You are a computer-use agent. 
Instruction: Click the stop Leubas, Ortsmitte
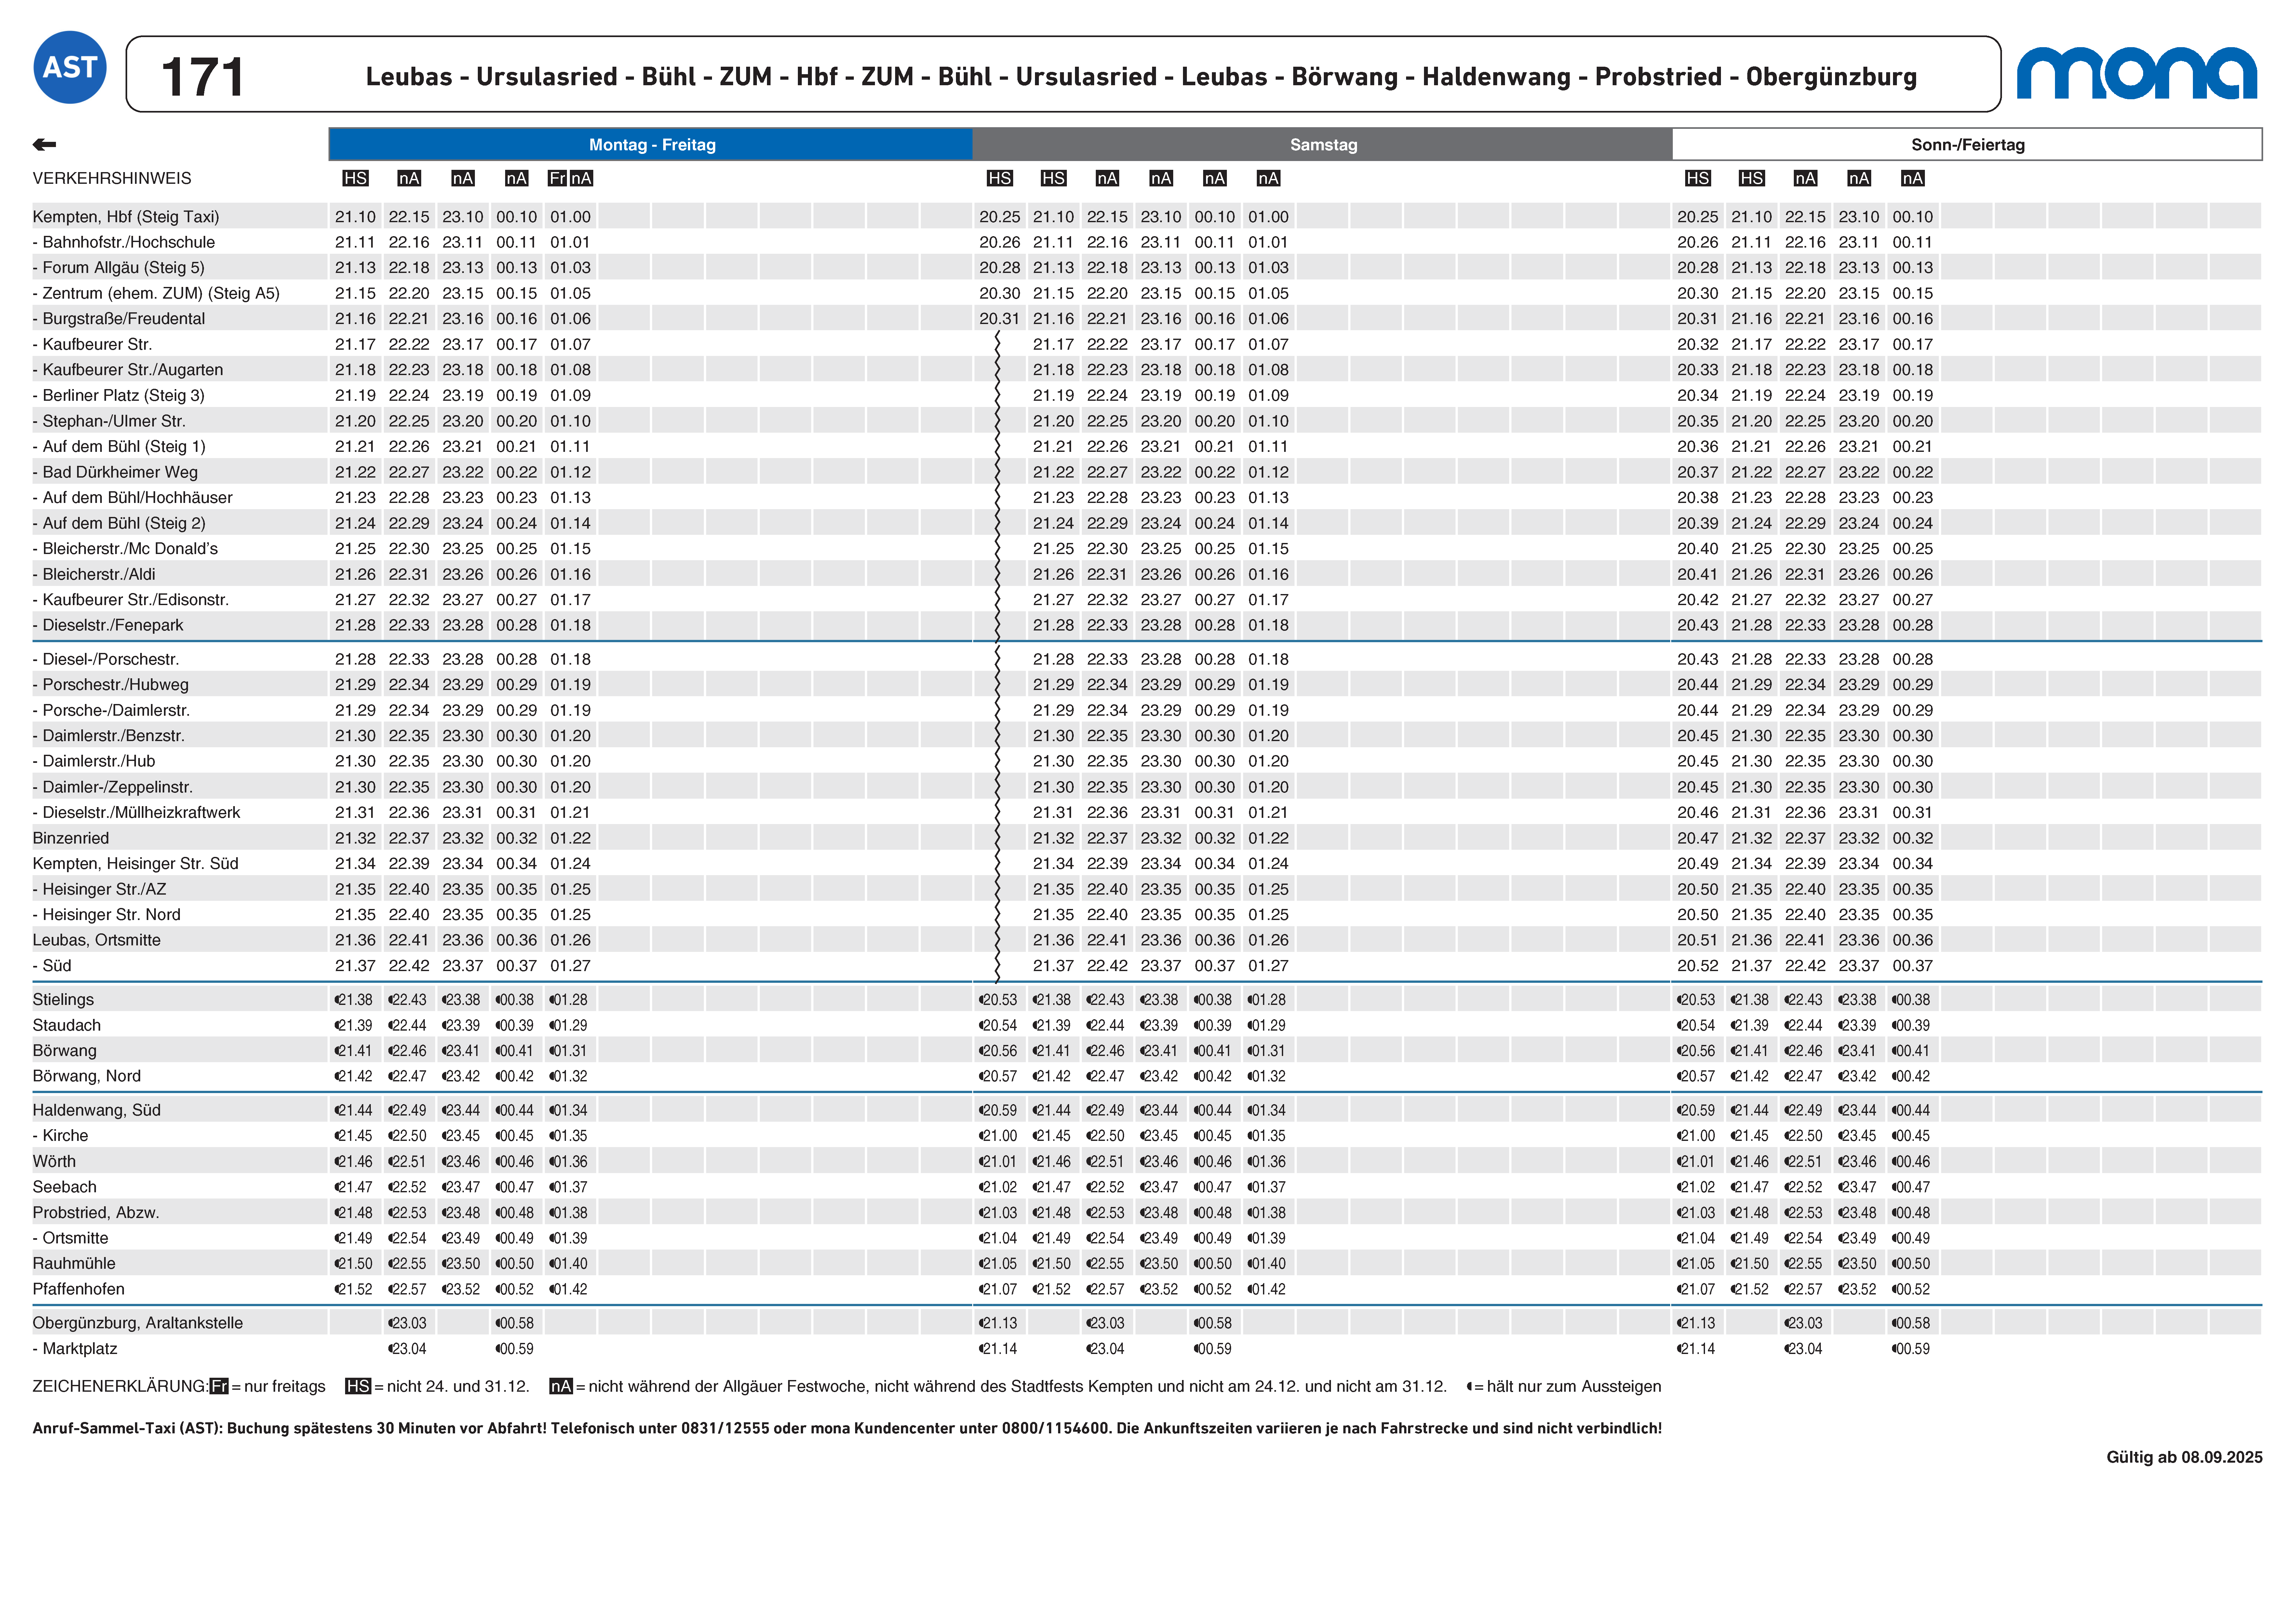tap(97, 940)
